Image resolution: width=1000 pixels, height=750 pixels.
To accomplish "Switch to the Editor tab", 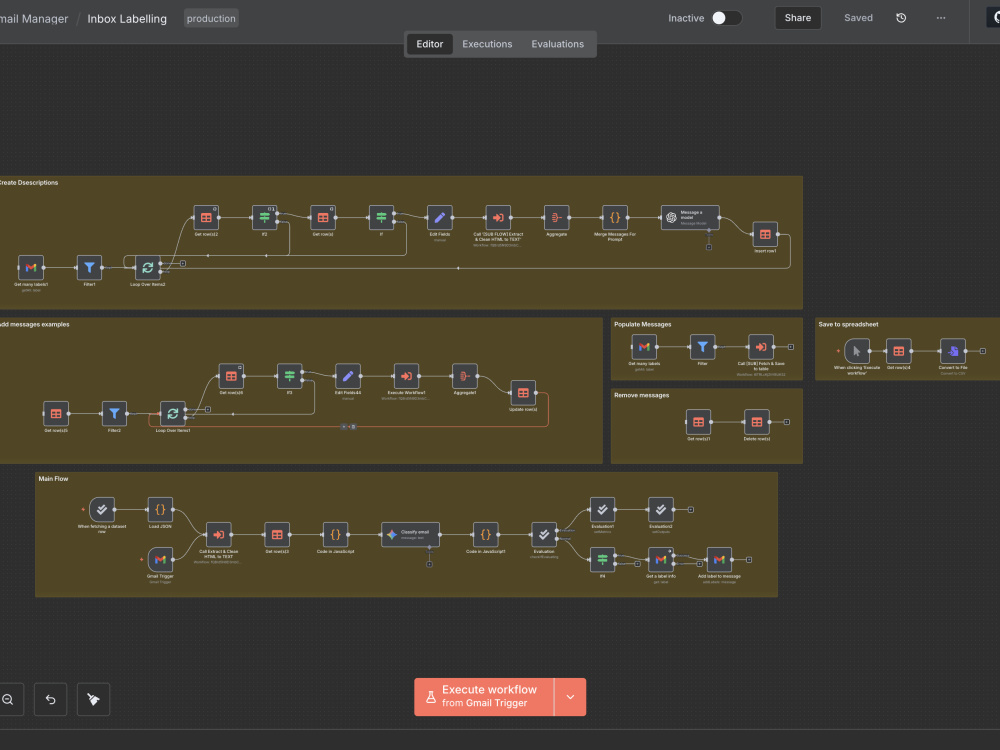I will point(429,44).
